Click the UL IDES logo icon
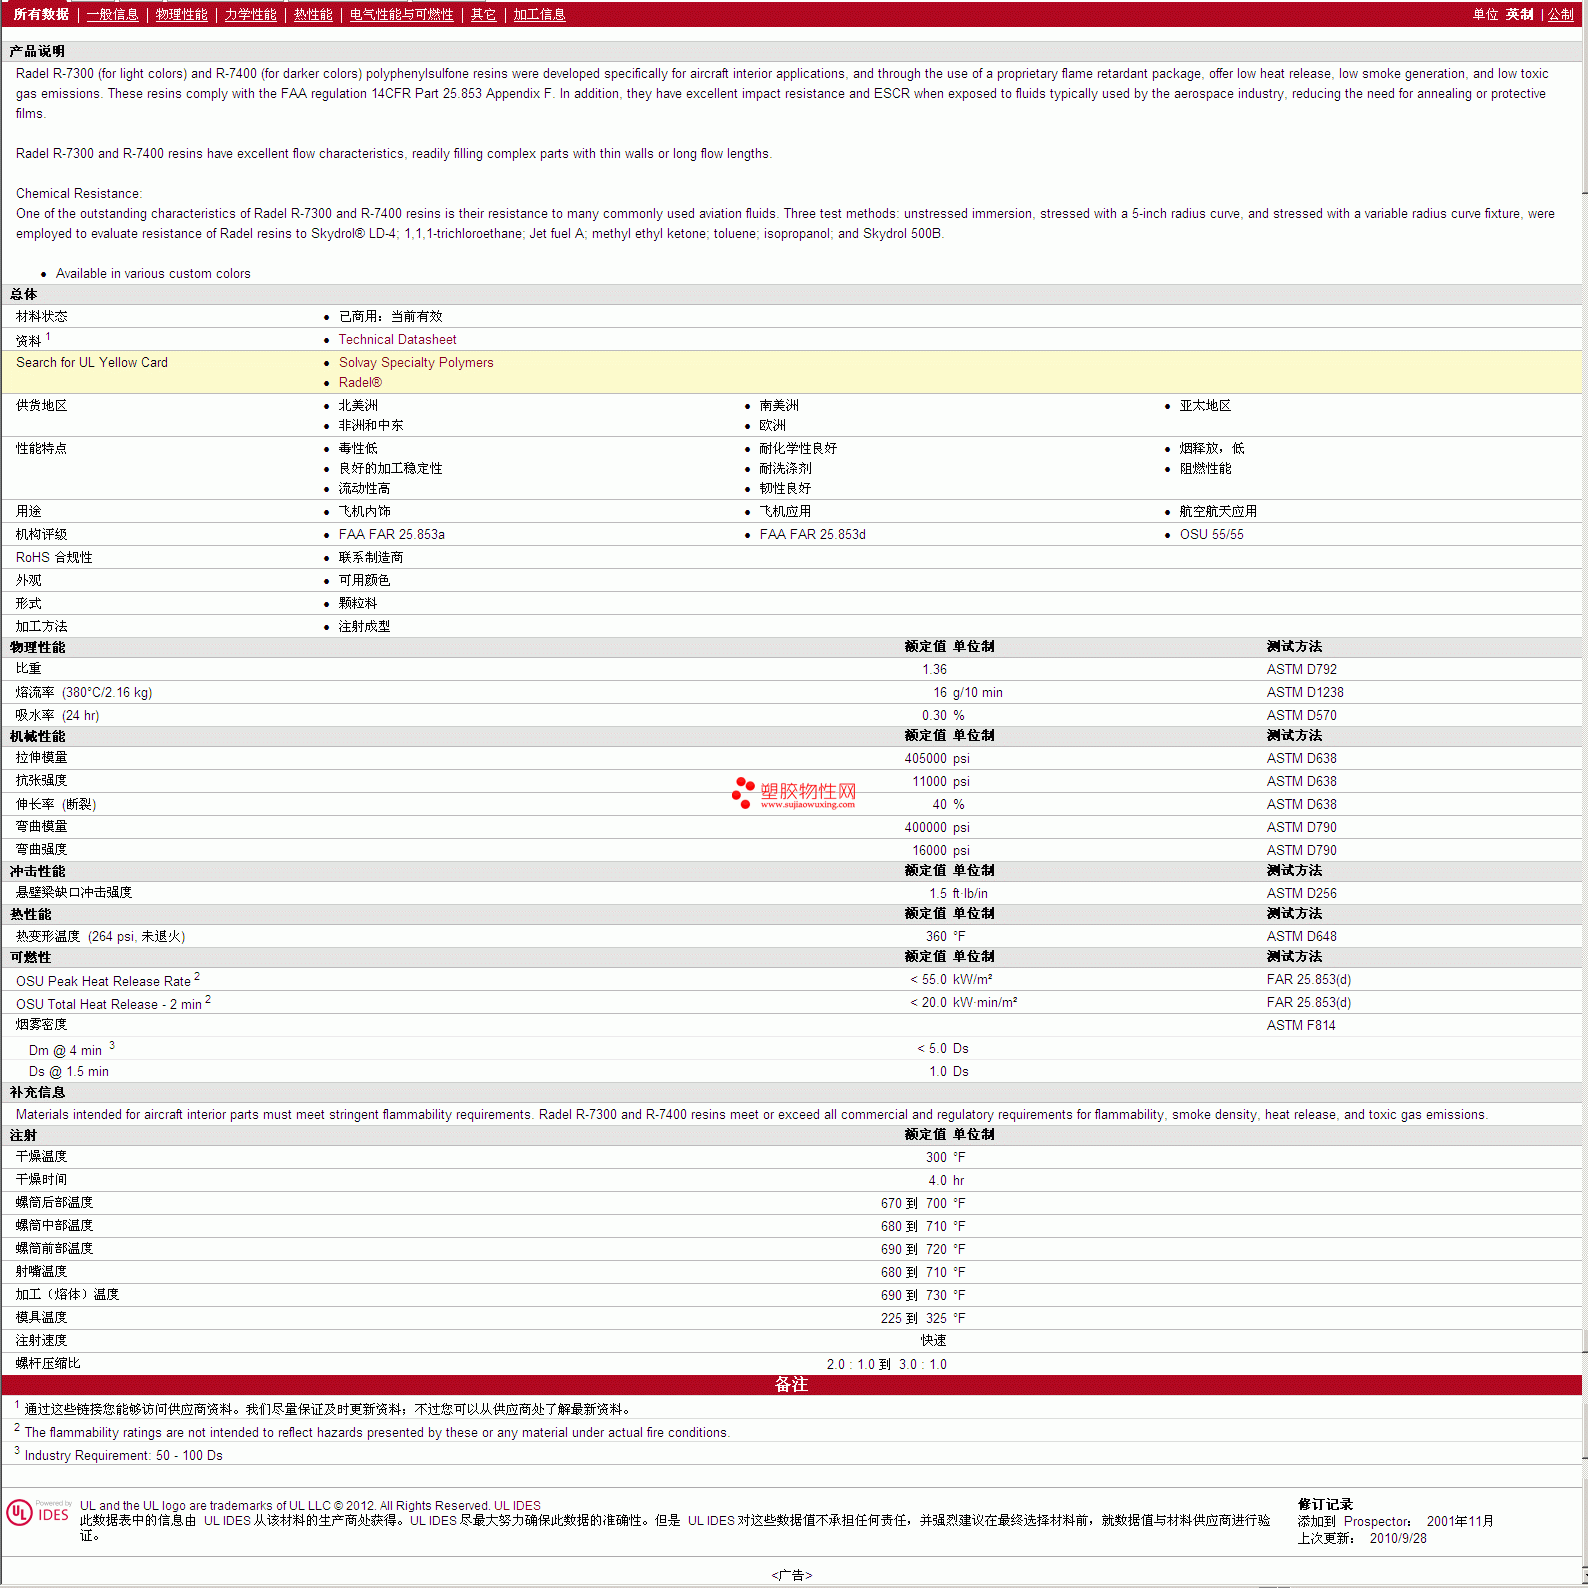Image resolution: width=1588 pixels, height=1588 pixels. pos(38,1512)
